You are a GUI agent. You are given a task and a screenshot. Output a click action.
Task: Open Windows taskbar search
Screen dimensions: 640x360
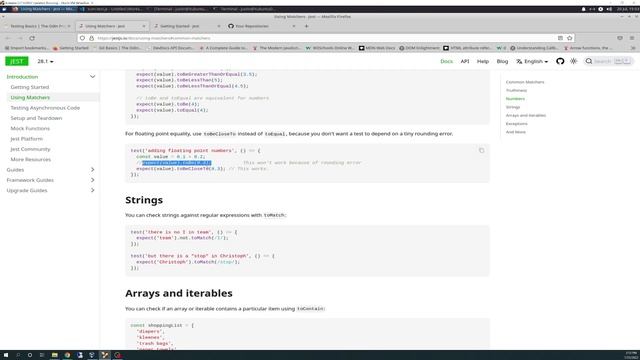tap(18, 355)
